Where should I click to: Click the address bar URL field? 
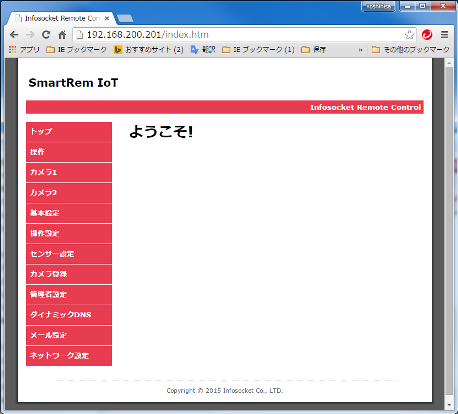coord(240,35)
